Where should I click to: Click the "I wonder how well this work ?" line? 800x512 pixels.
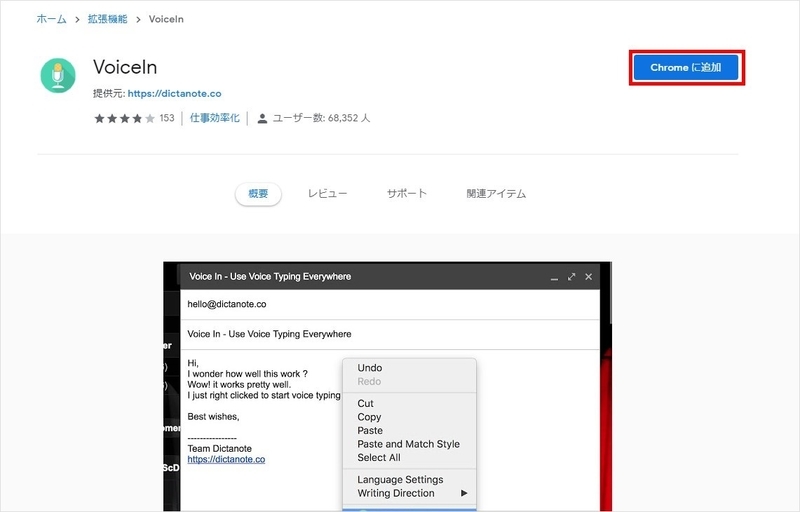point(247,374)
